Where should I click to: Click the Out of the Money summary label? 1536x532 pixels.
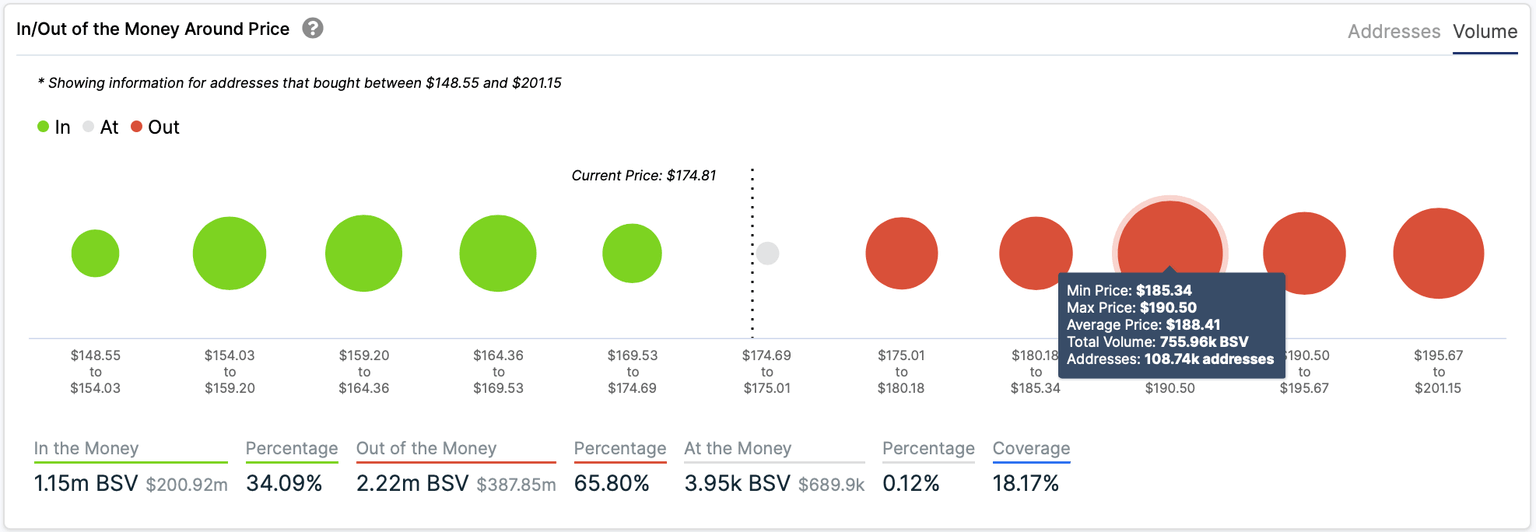[426, 449]
